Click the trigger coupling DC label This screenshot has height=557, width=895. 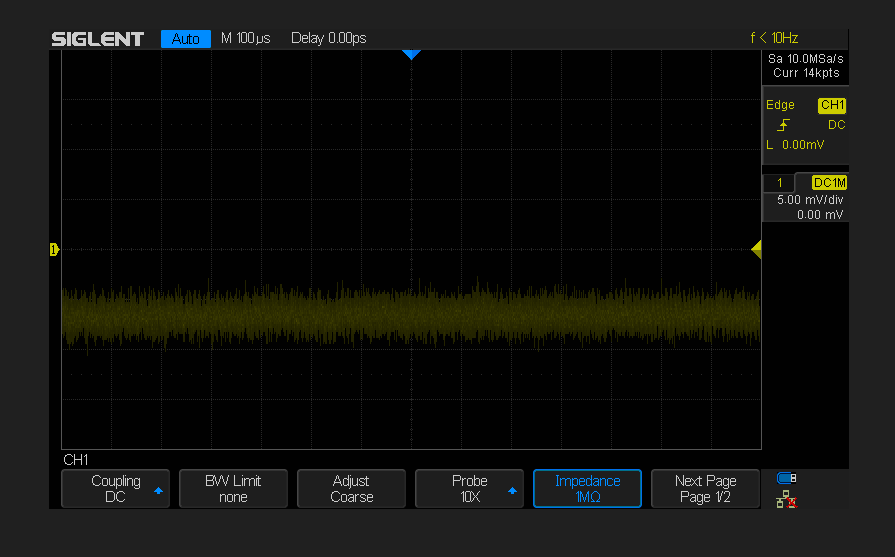click(836, 125)
